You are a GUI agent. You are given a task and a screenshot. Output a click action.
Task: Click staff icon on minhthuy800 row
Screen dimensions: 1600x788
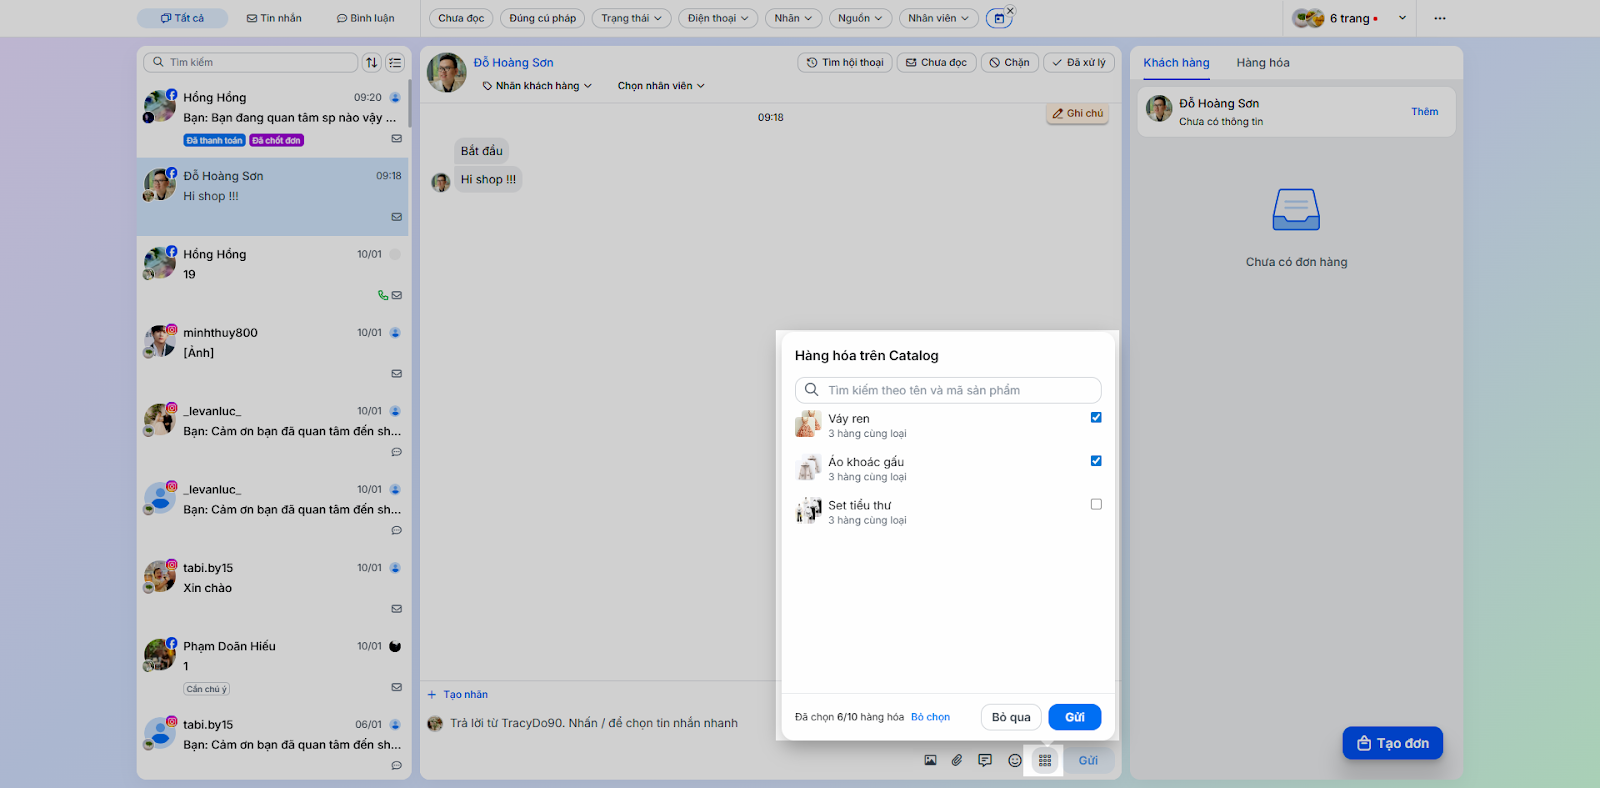395,332
